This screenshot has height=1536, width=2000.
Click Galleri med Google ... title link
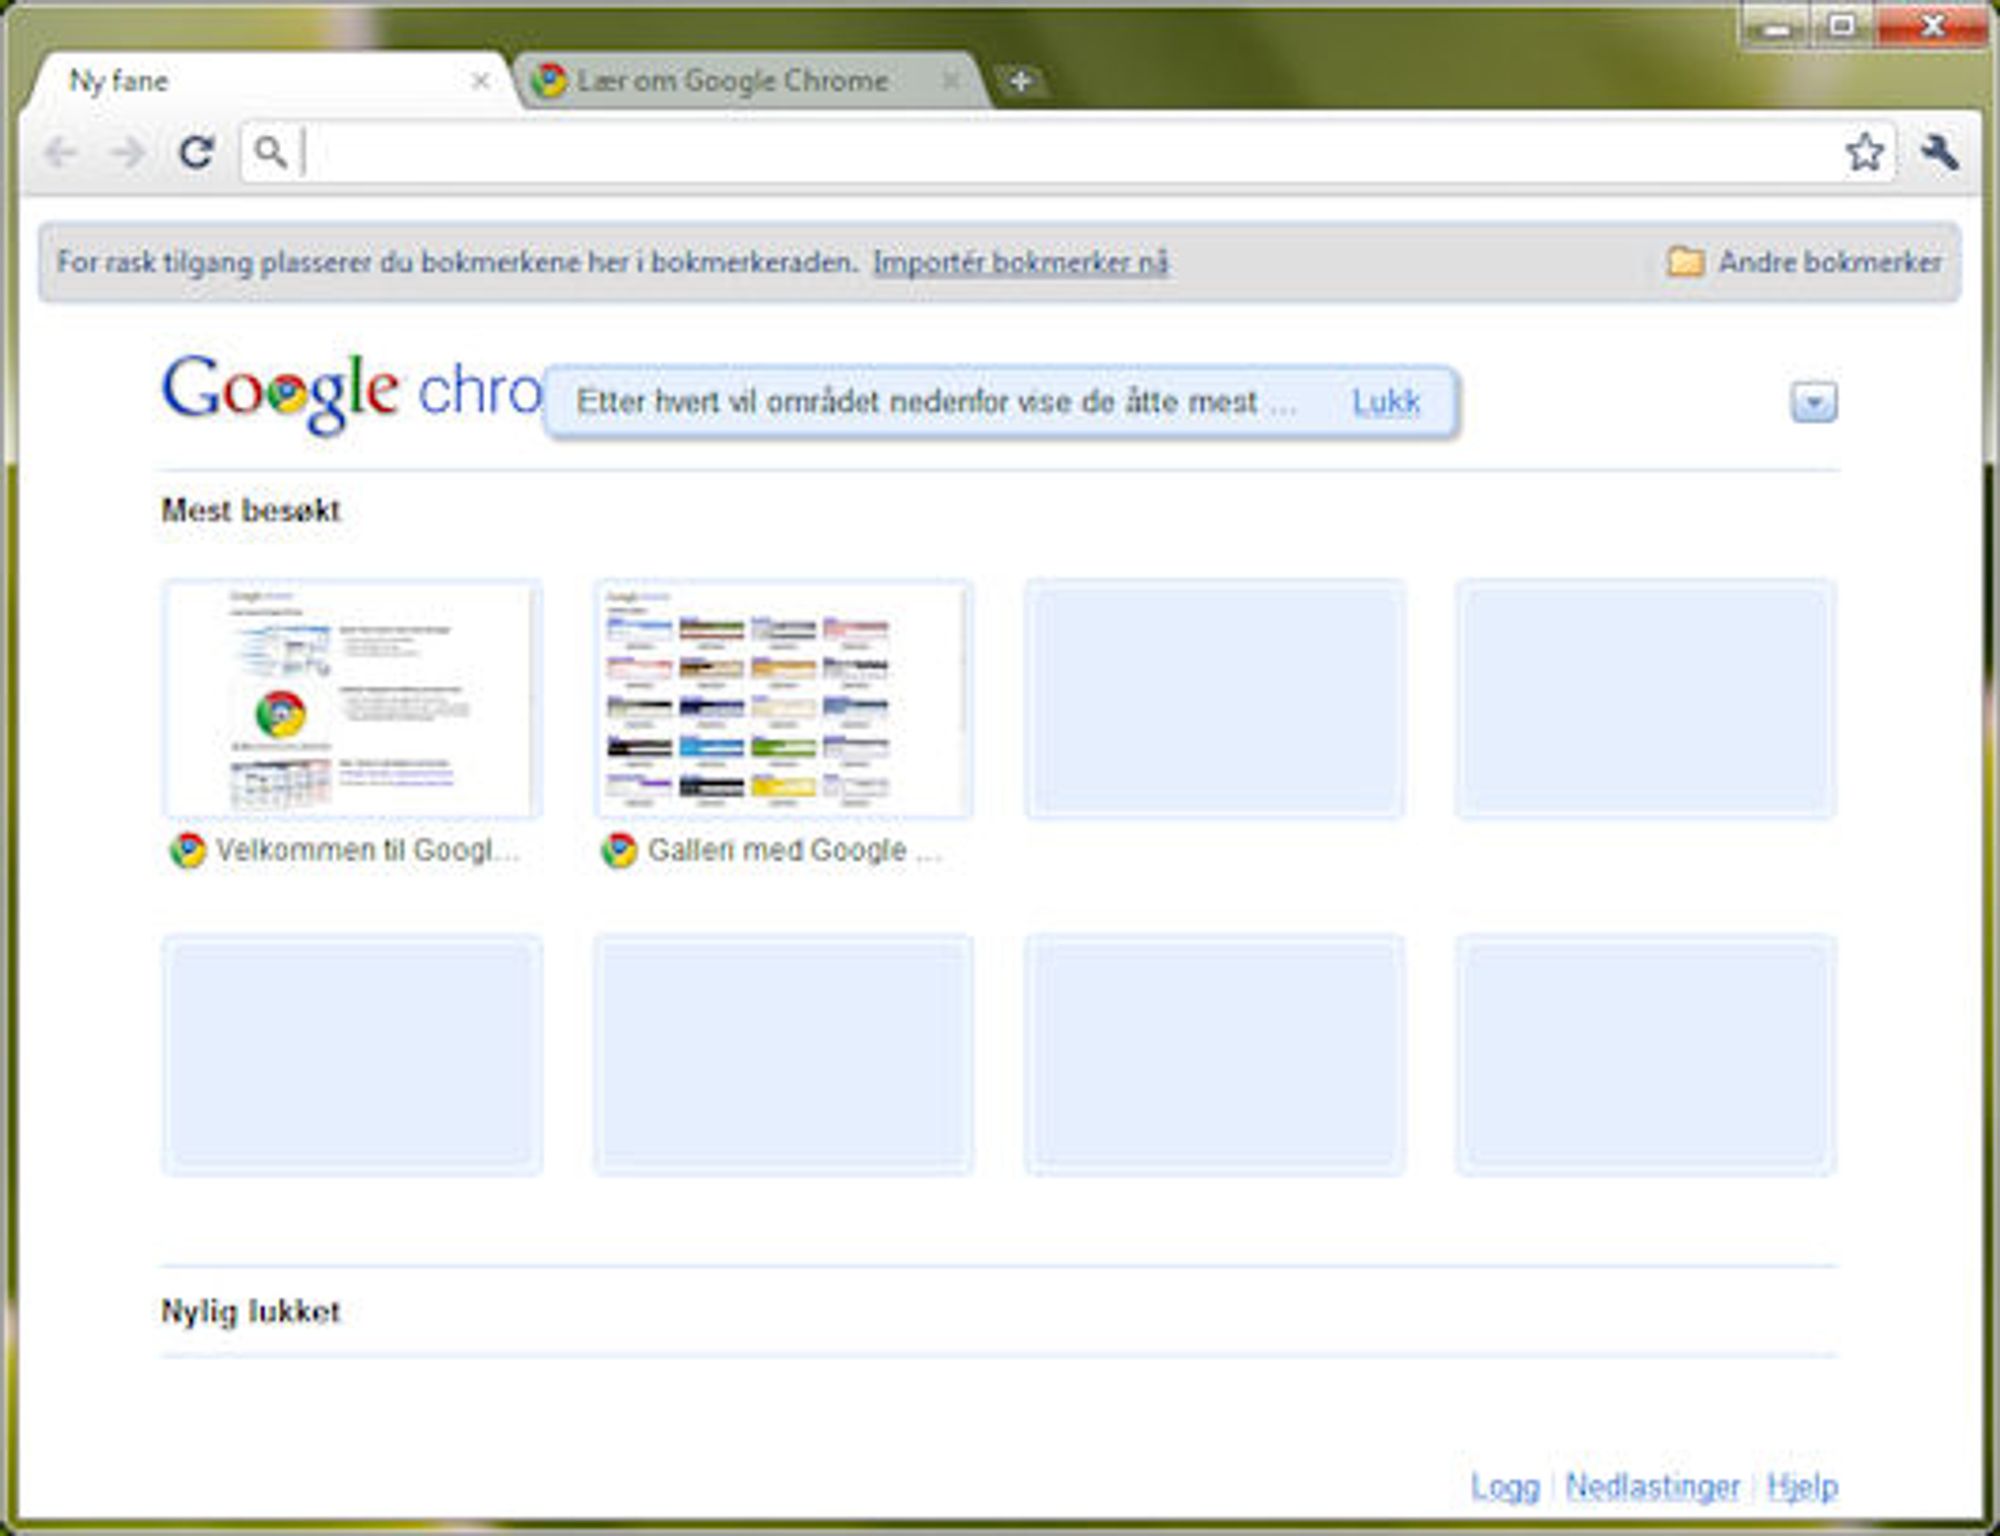[x=795, y=850]
